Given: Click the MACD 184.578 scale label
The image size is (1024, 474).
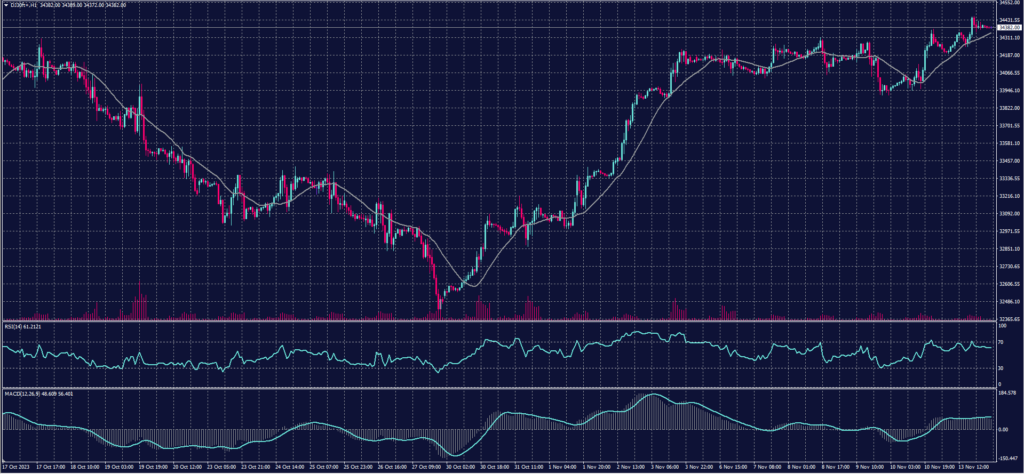Looking at the screenshot, I should pyautogui.click(x=1008, y=393).
